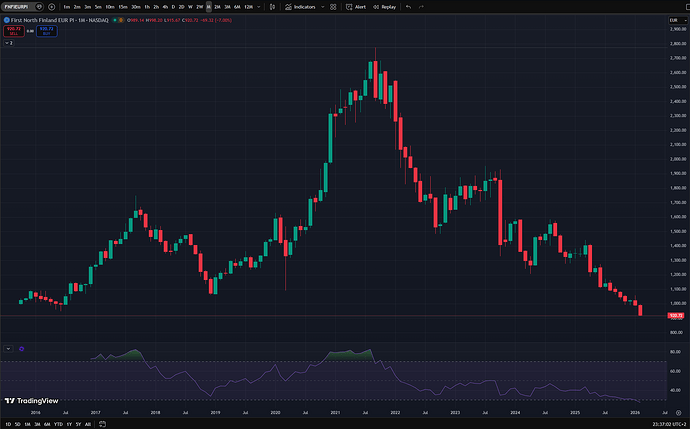The image size is (690, 429).
Task: Click the TradingView logo
Action: click(x=31, y=400)
